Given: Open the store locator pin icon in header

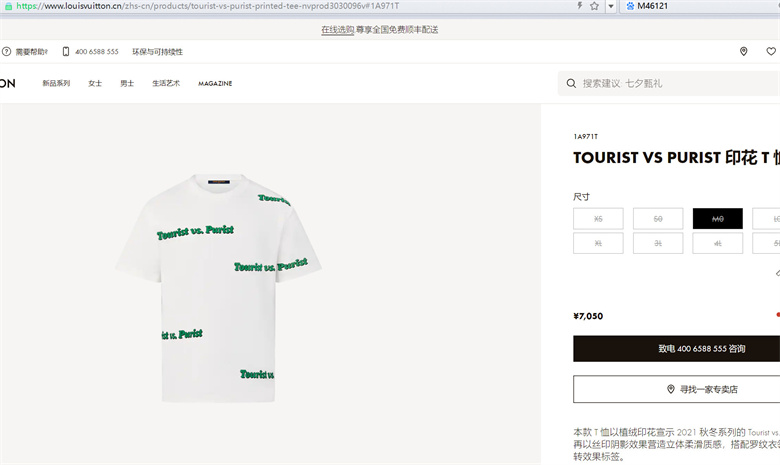Looking at the screenshot, I should tap(744, 51).
